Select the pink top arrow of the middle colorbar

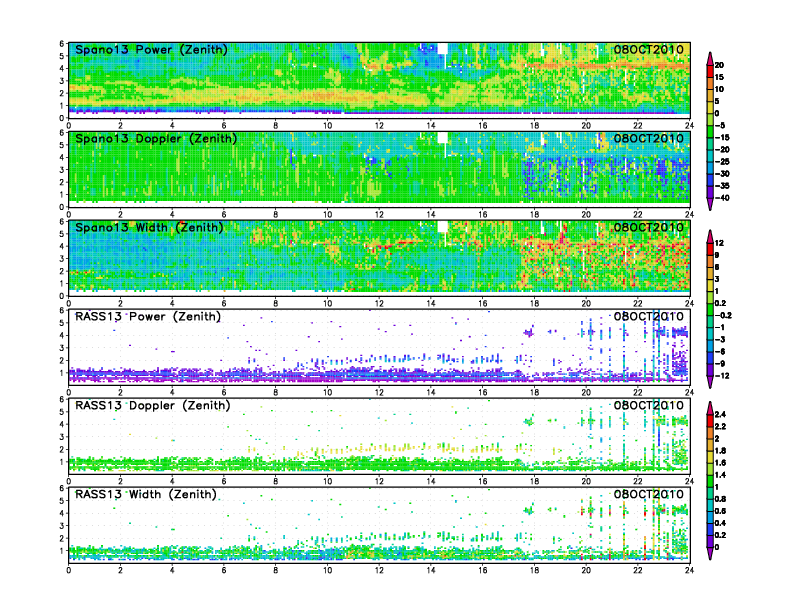(710, 236)
